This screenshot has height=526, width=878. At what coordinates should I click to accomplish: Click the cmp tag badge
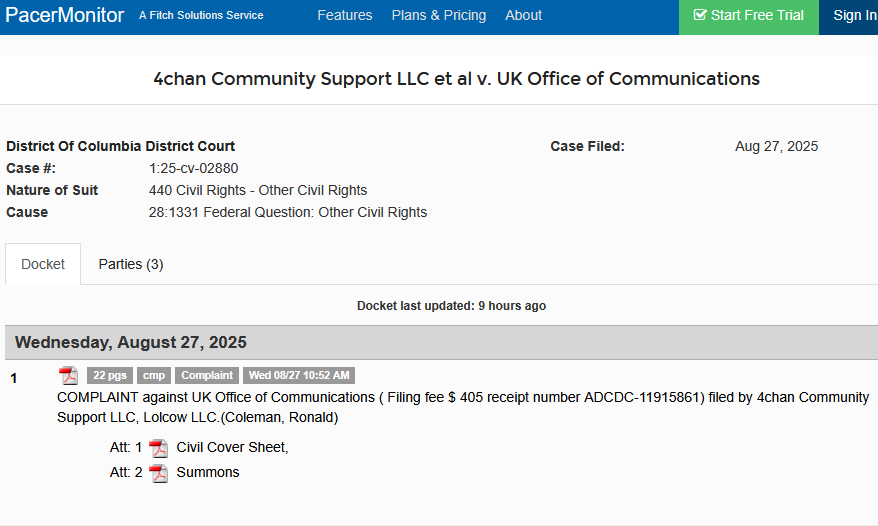click(x=154, y=375)
